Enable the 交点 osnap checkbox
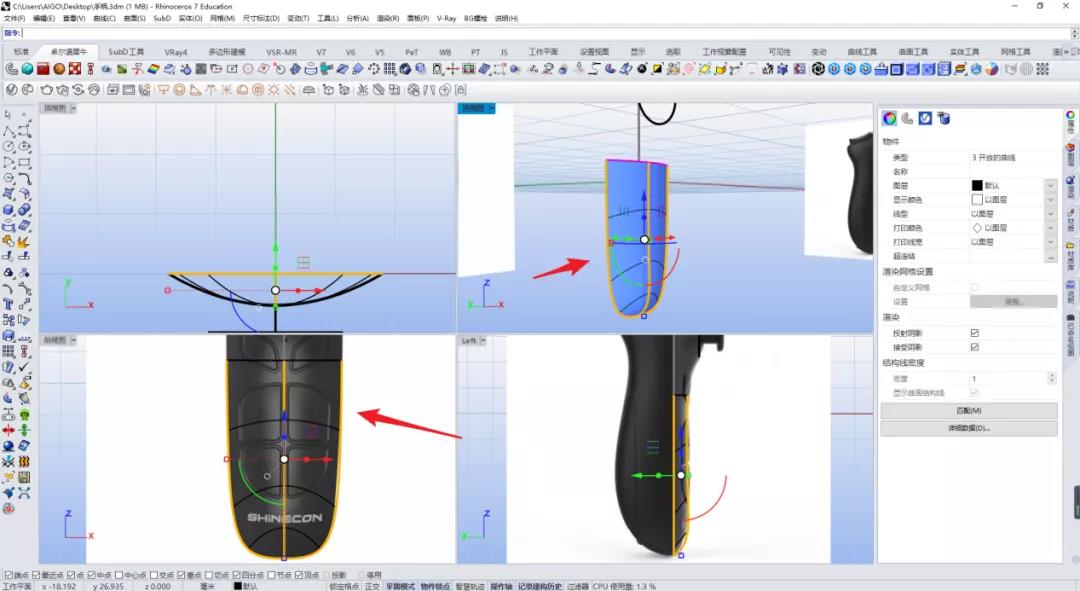The height and width of the screenshot is (591, 1080). pos(154,575)
